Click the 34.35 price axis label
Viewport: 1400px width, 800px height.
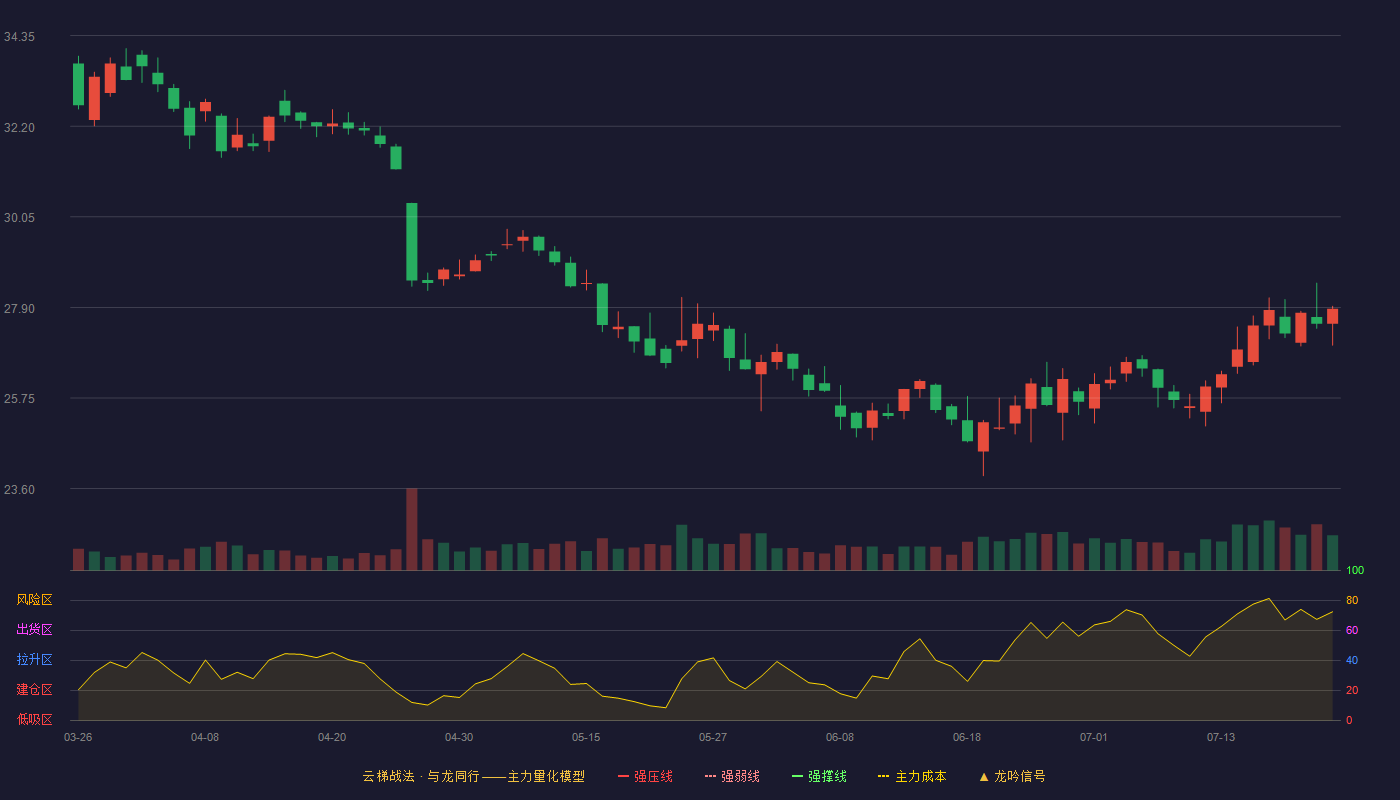coord(19,37)
